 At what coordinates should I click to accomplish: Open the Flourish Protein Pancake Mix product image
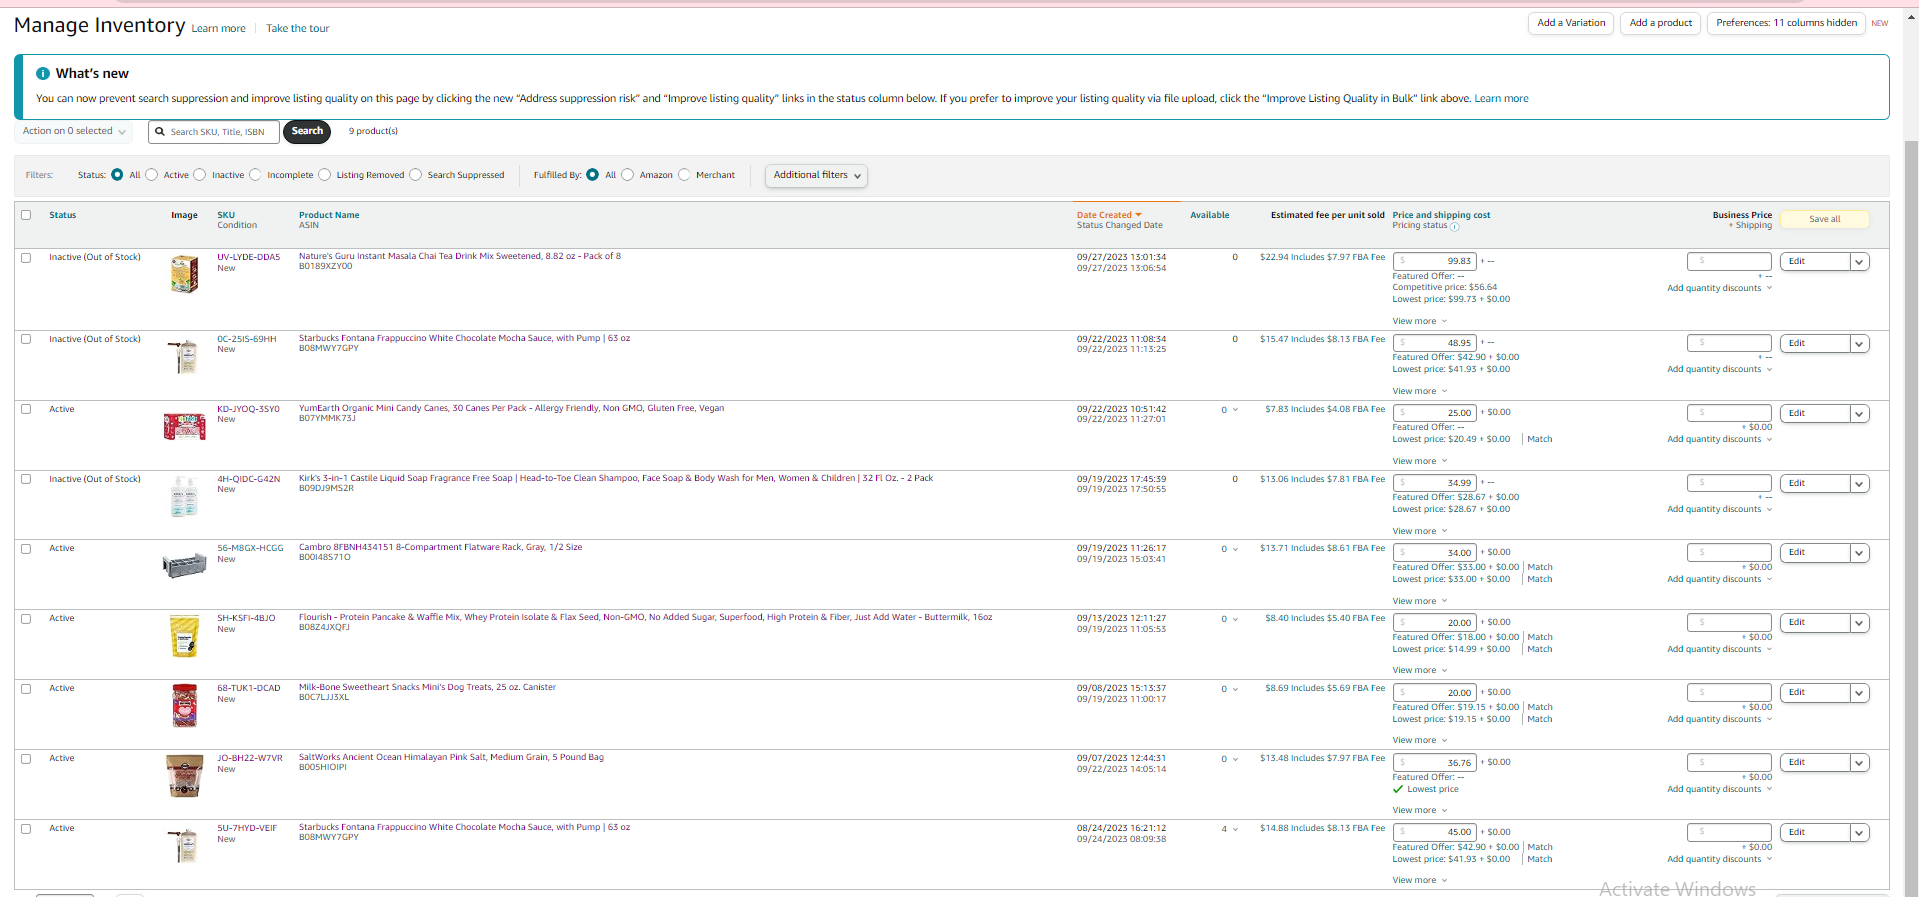point(184,637)
